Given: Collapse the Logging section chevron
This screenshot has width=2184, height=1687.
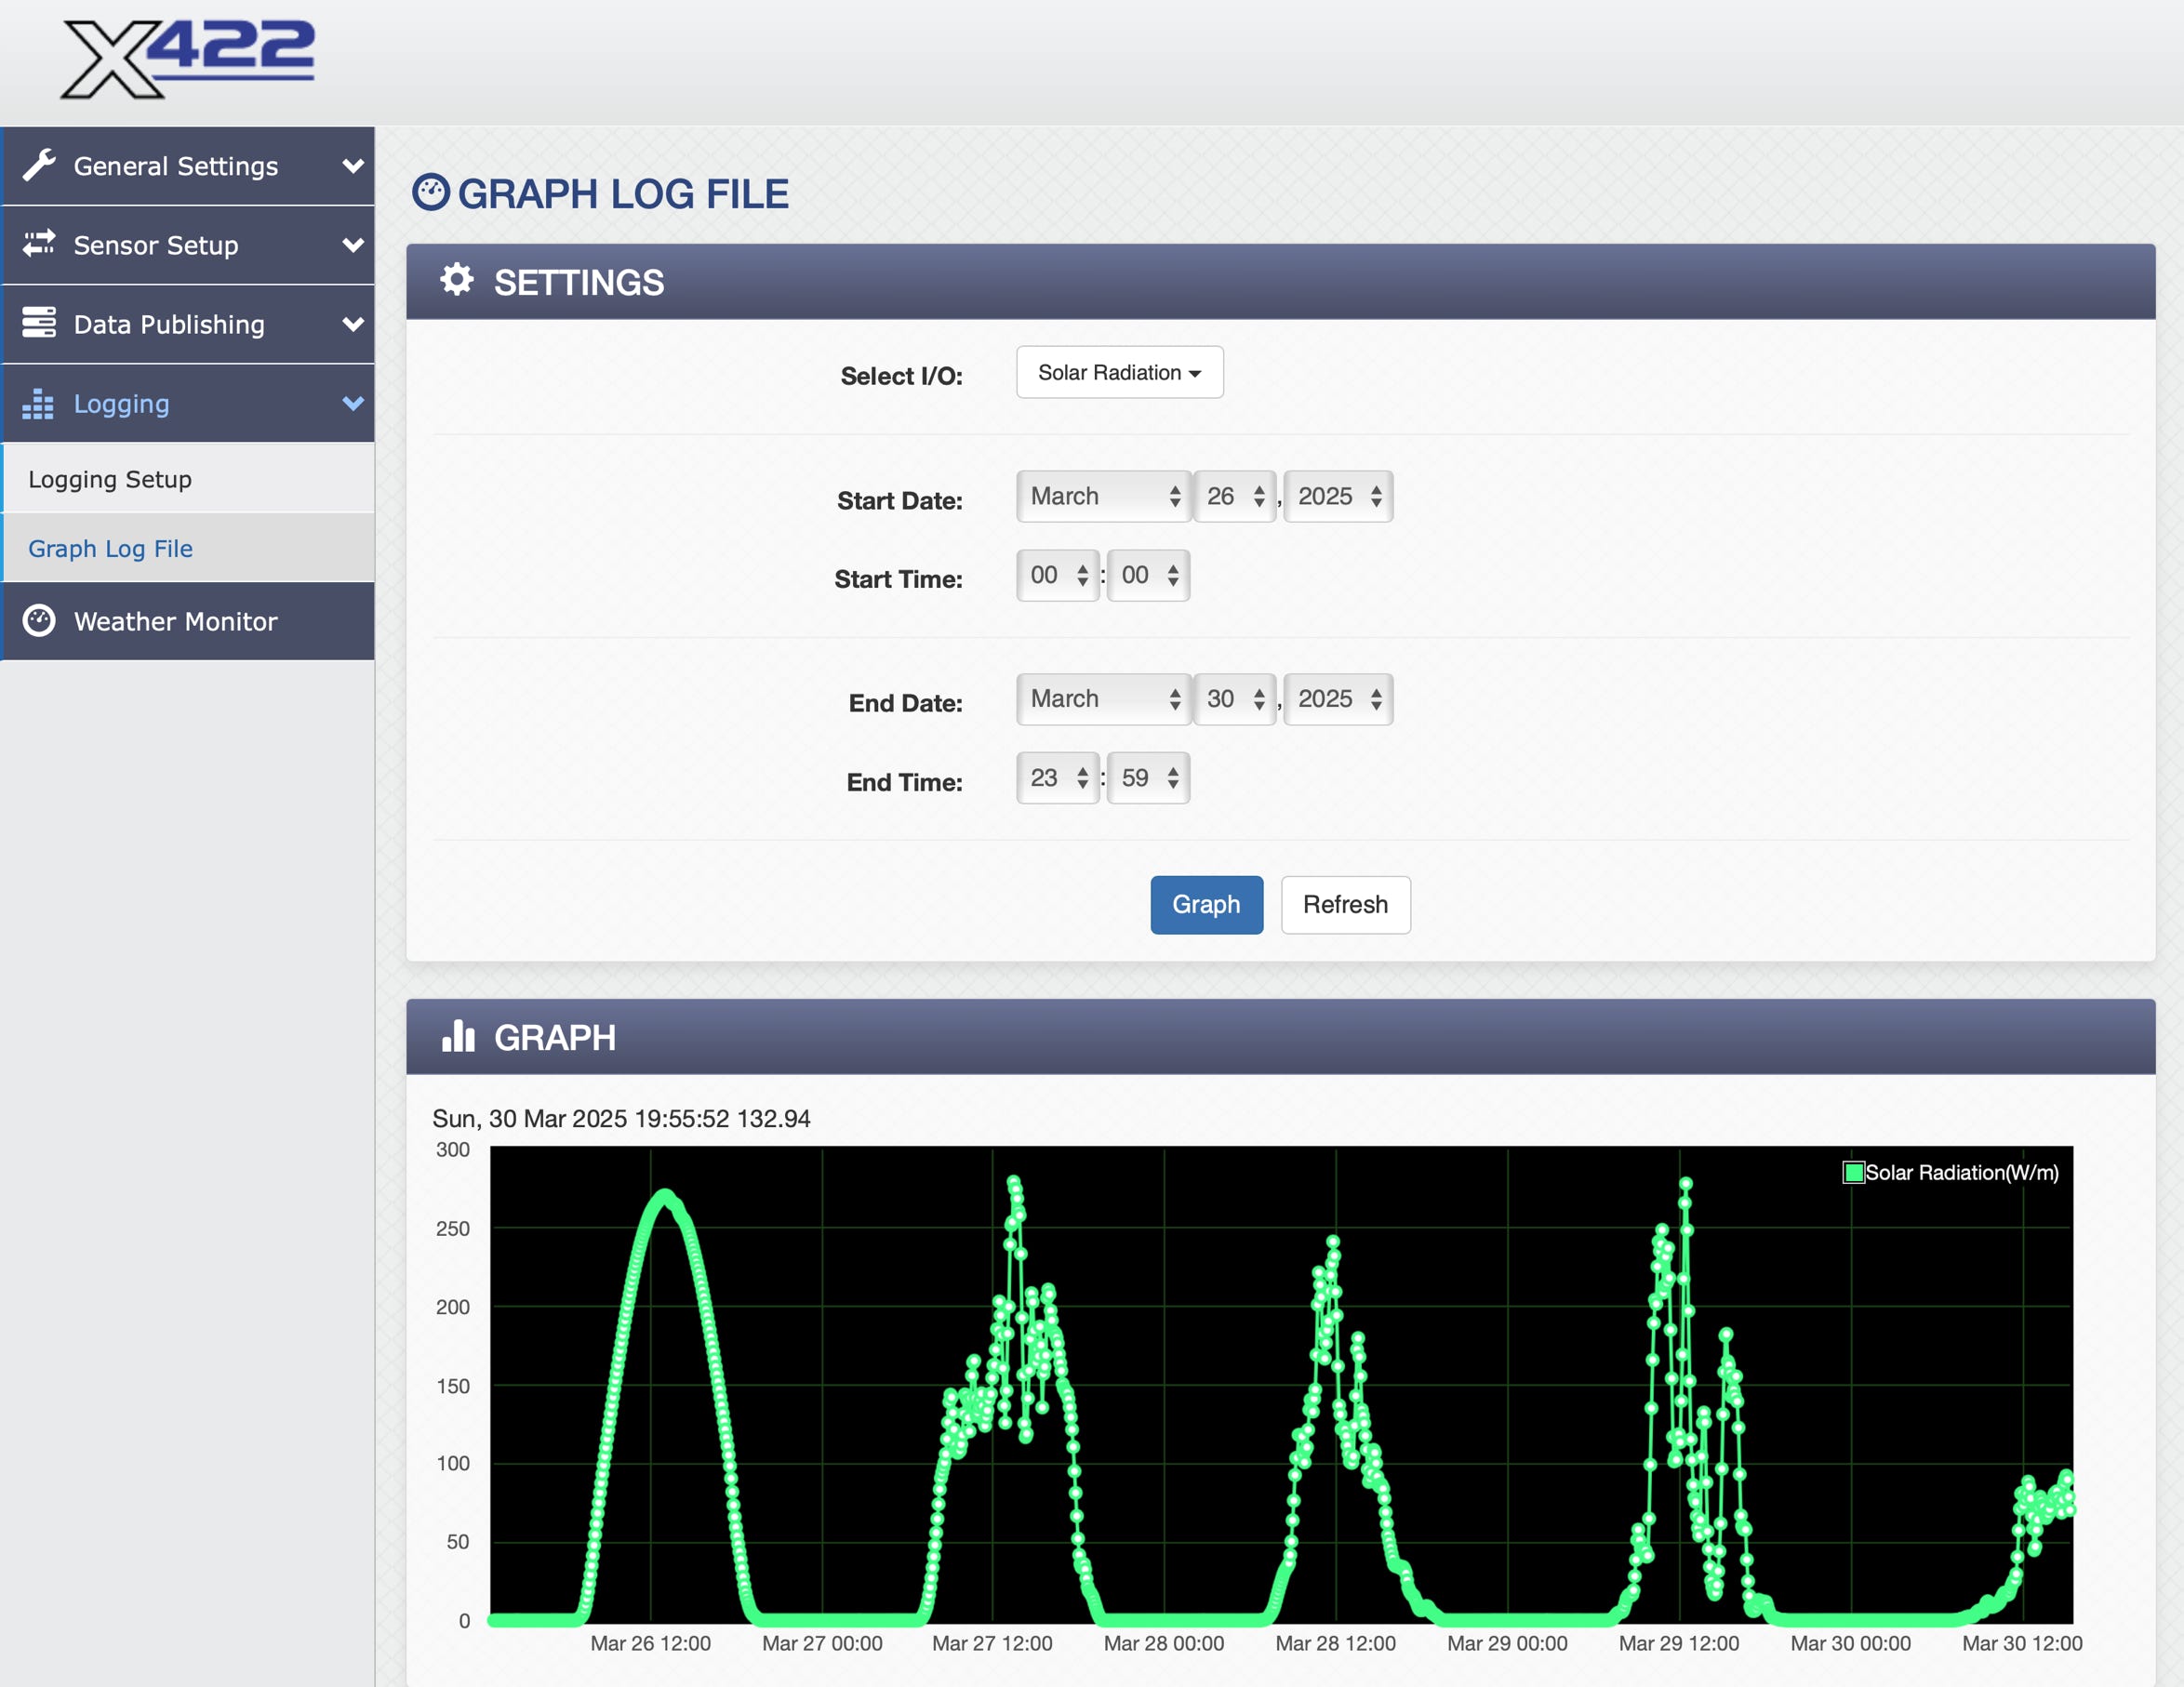Looking at the screenshot, I should [353, 403].
